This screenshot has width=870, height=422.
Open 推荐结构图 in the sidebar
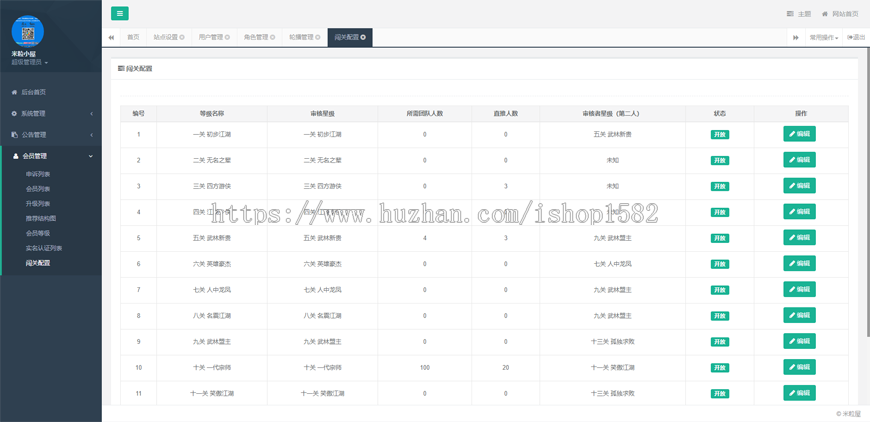pyautogui.click(x=41, y=218)
